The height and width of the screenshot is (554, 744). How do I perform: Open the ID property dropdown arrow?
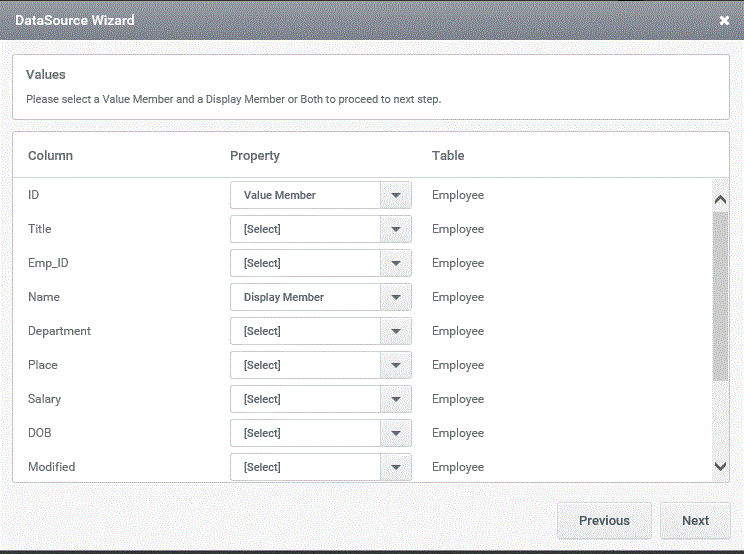pyautogui.click(x=396, y=195)
